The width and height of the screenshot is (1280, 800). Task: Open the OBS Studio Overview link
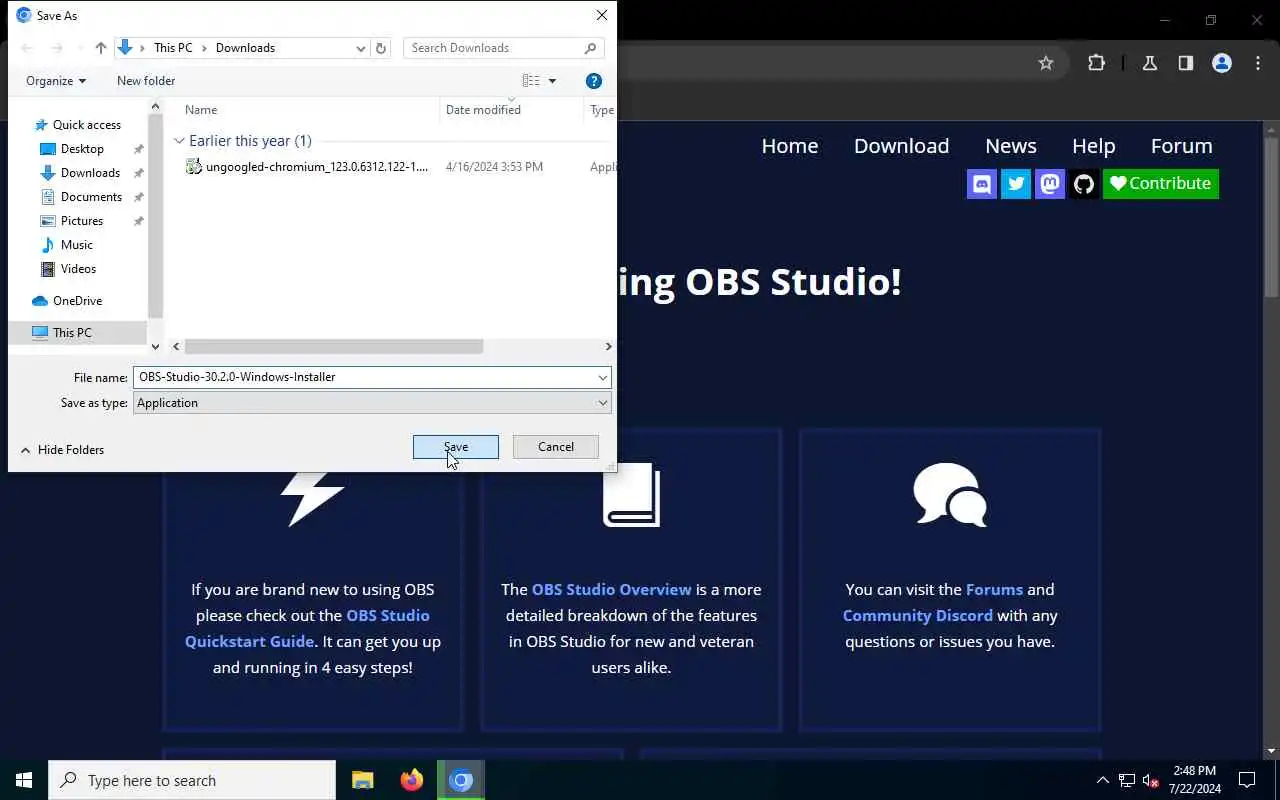[611, 590]
